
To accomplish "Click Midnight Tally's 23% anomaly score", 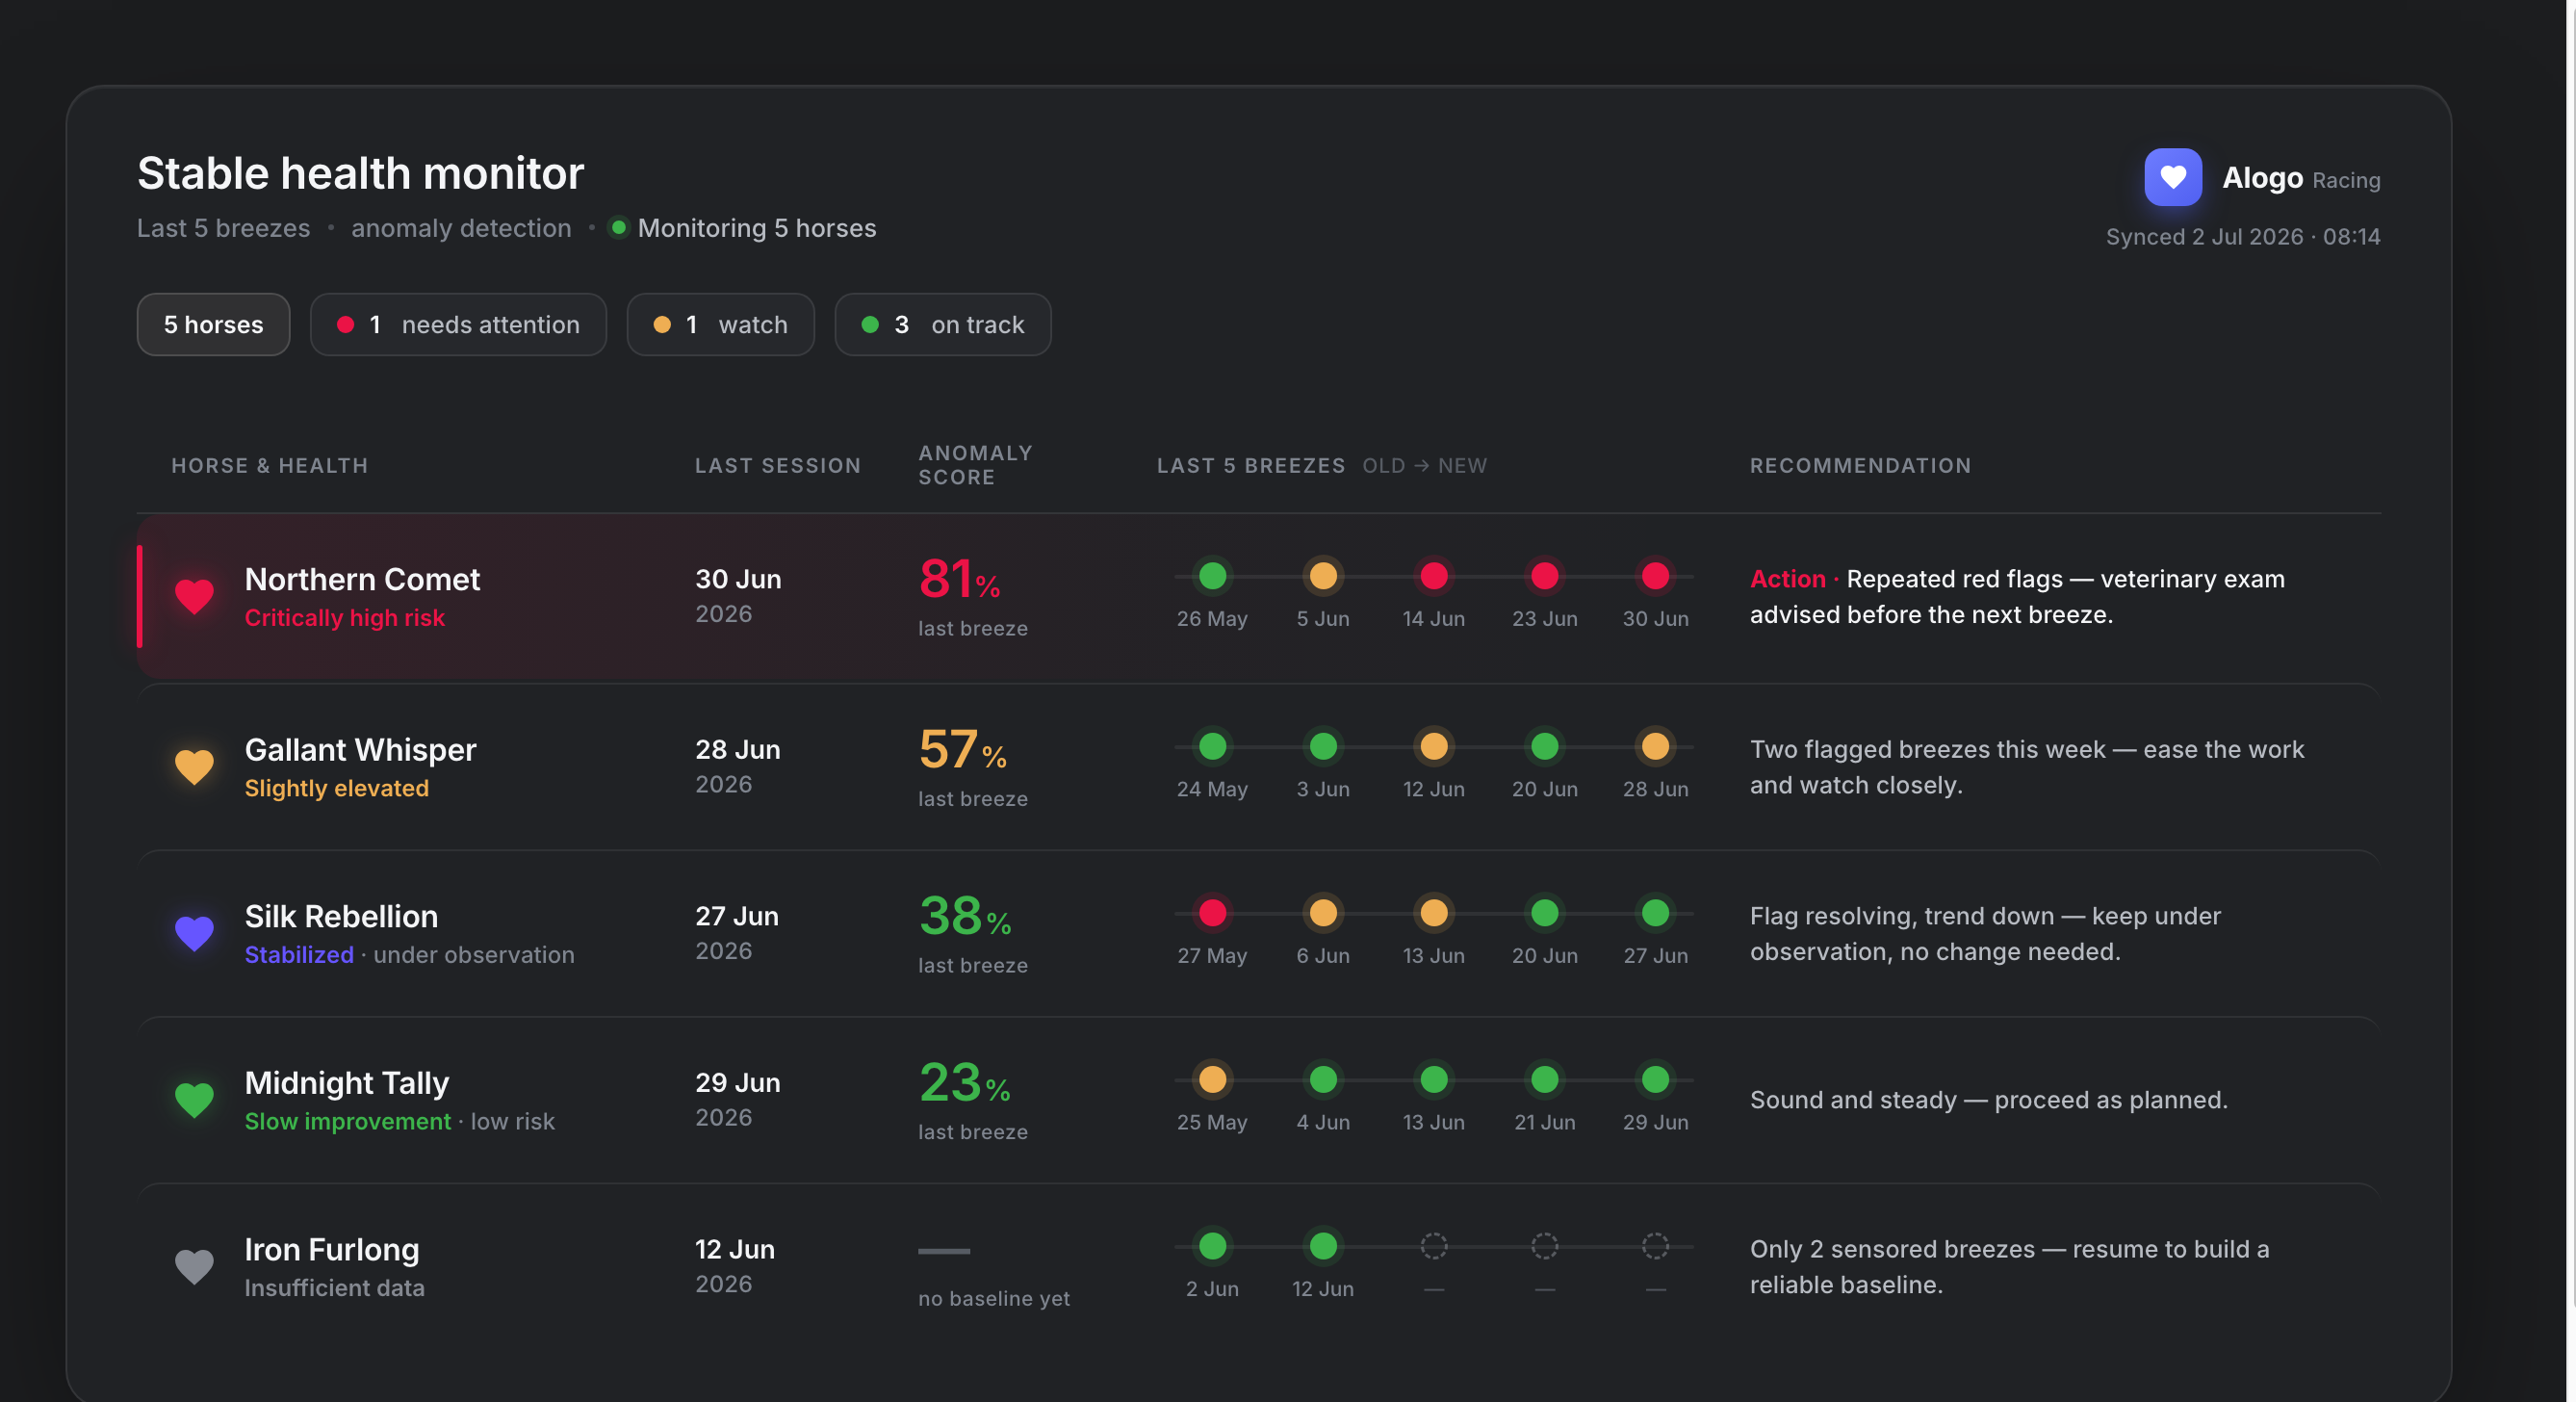I will (964, 1083).
